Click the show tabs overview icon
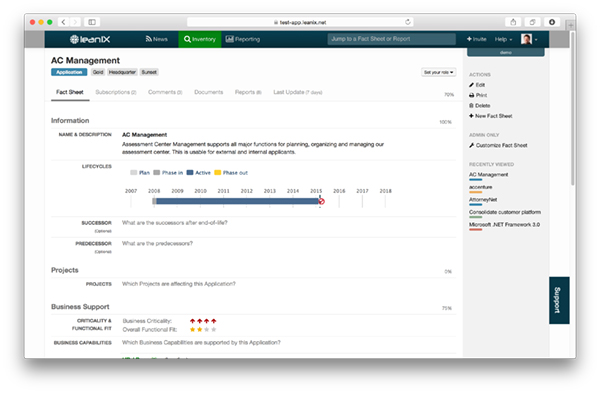 532,22
